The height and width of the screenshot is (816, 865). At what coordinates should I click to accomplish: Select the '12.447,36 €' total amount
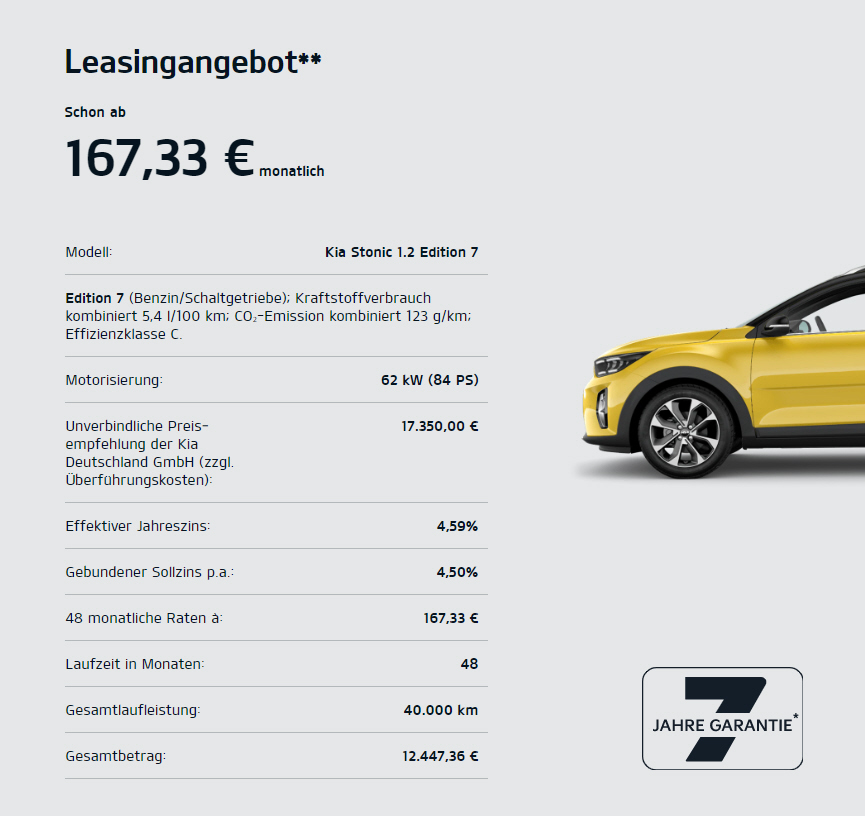[440, 756]
